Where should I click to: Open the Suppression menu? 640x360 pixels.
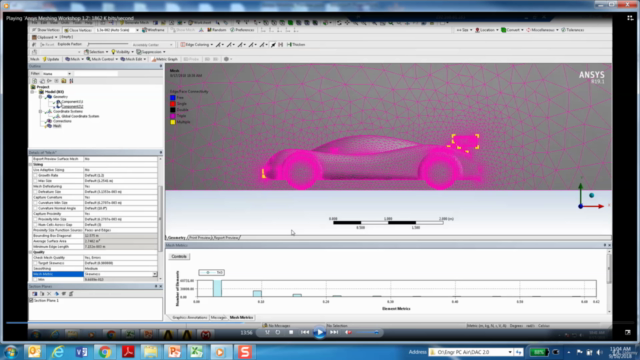tap(151, 52)
